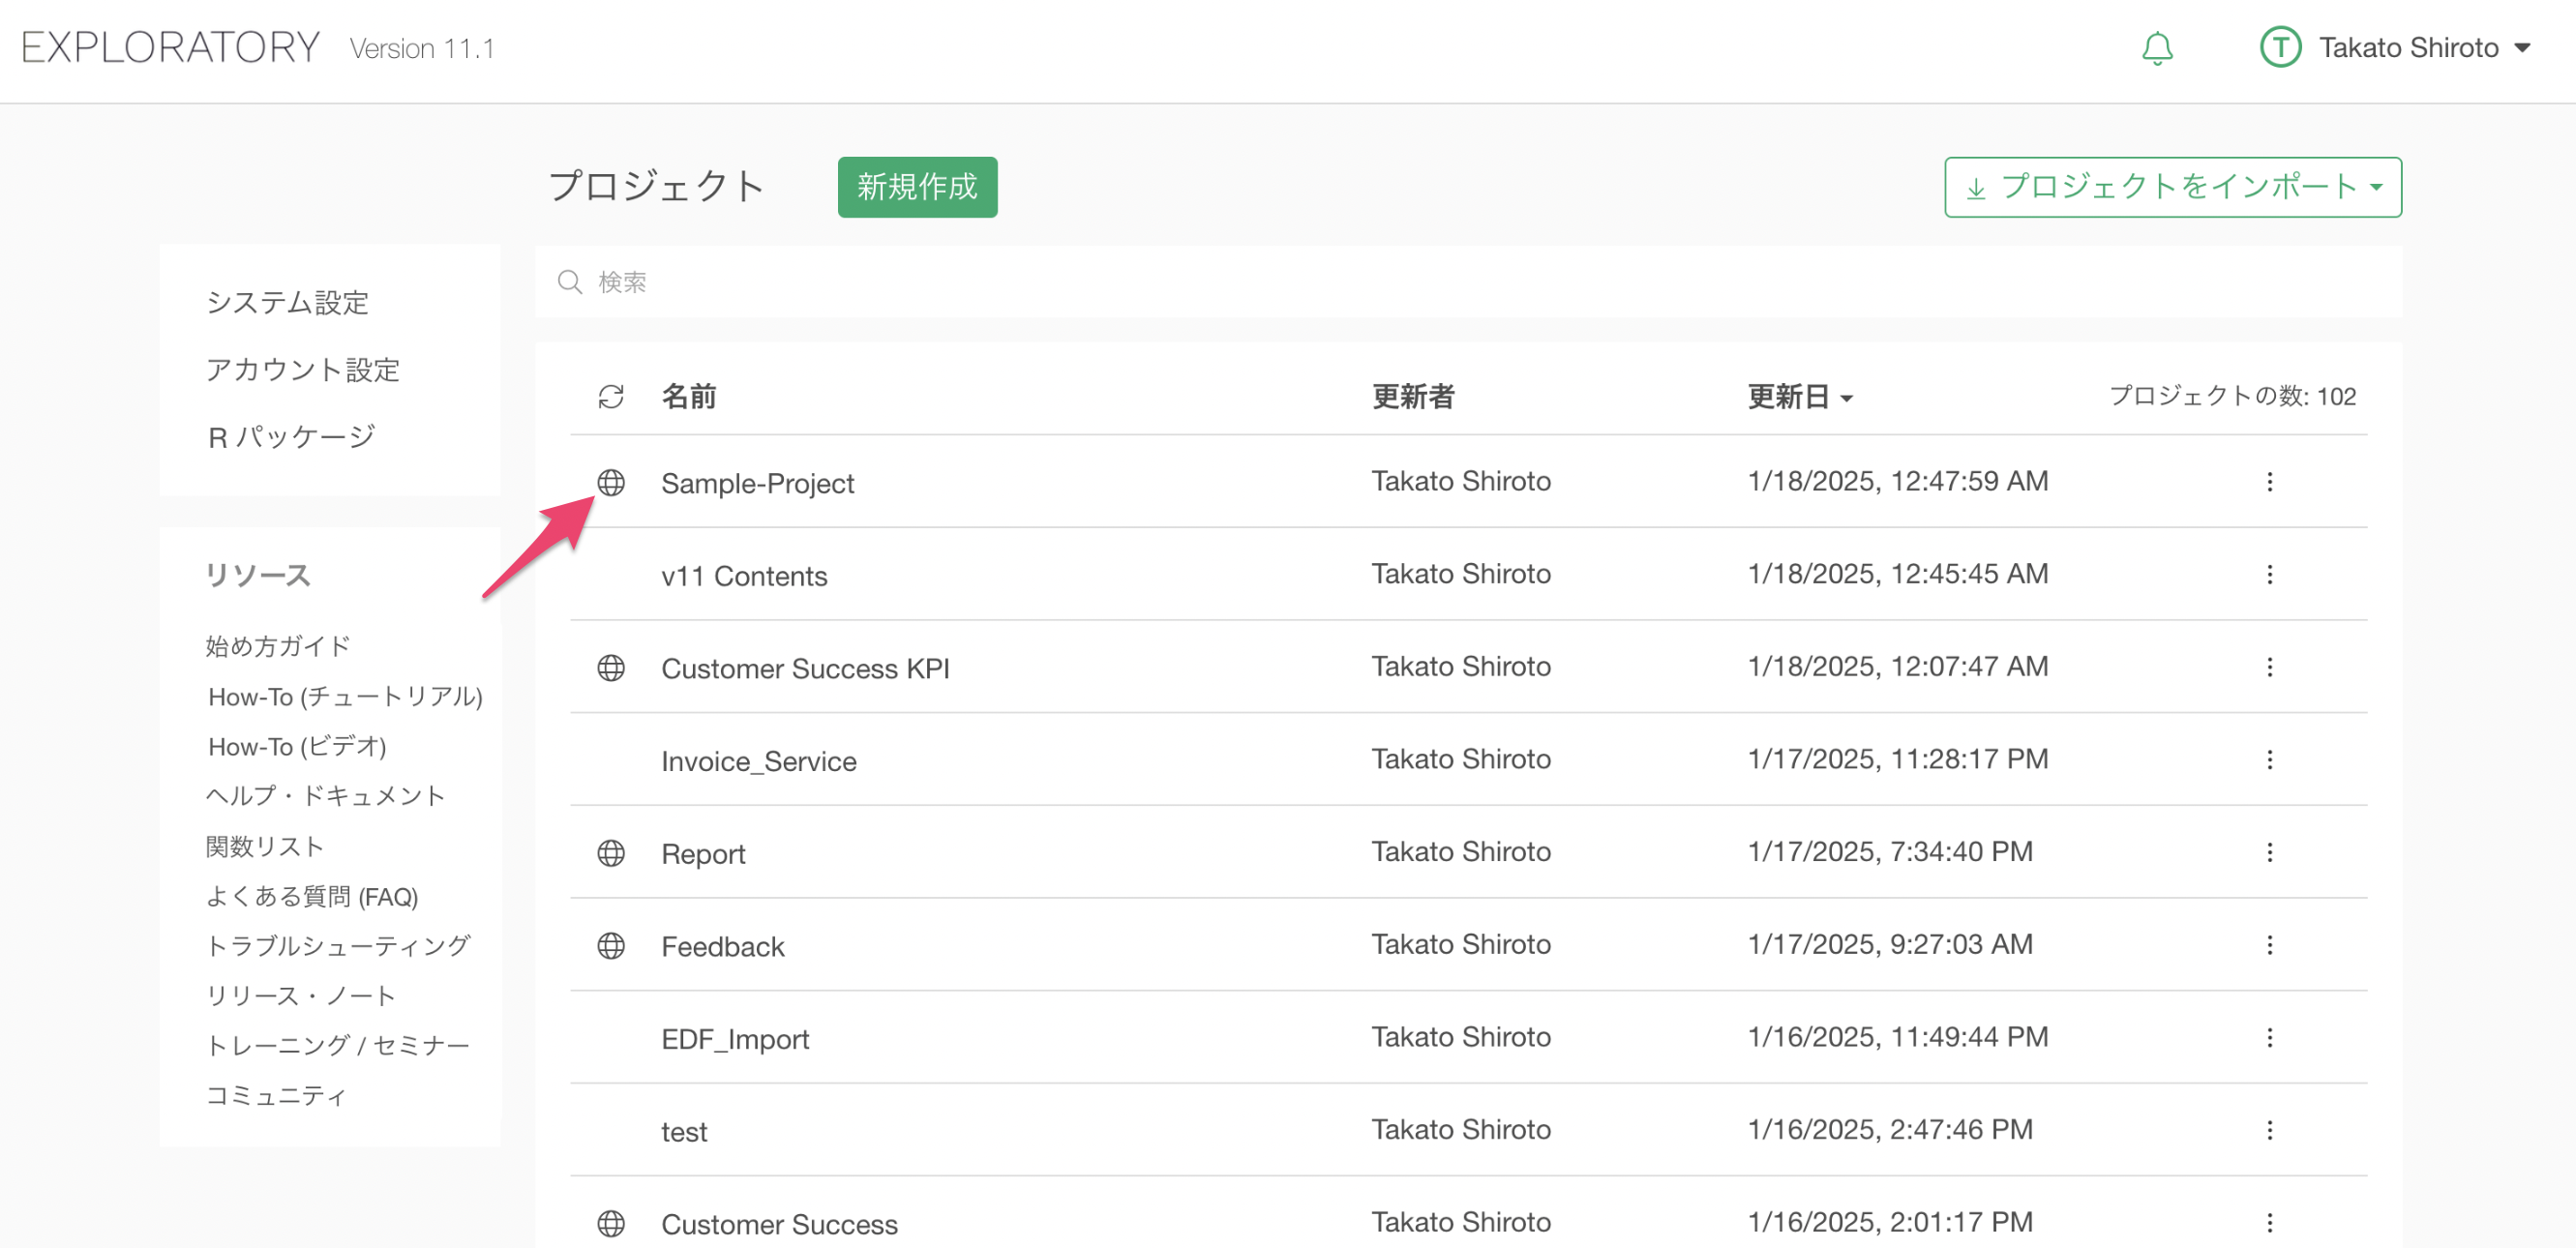Viewport: 2576px width, 1248px height.
Task: Open the more options menu for Invoice_Service
Action: pyautogui.click(x=2269, y=760)
